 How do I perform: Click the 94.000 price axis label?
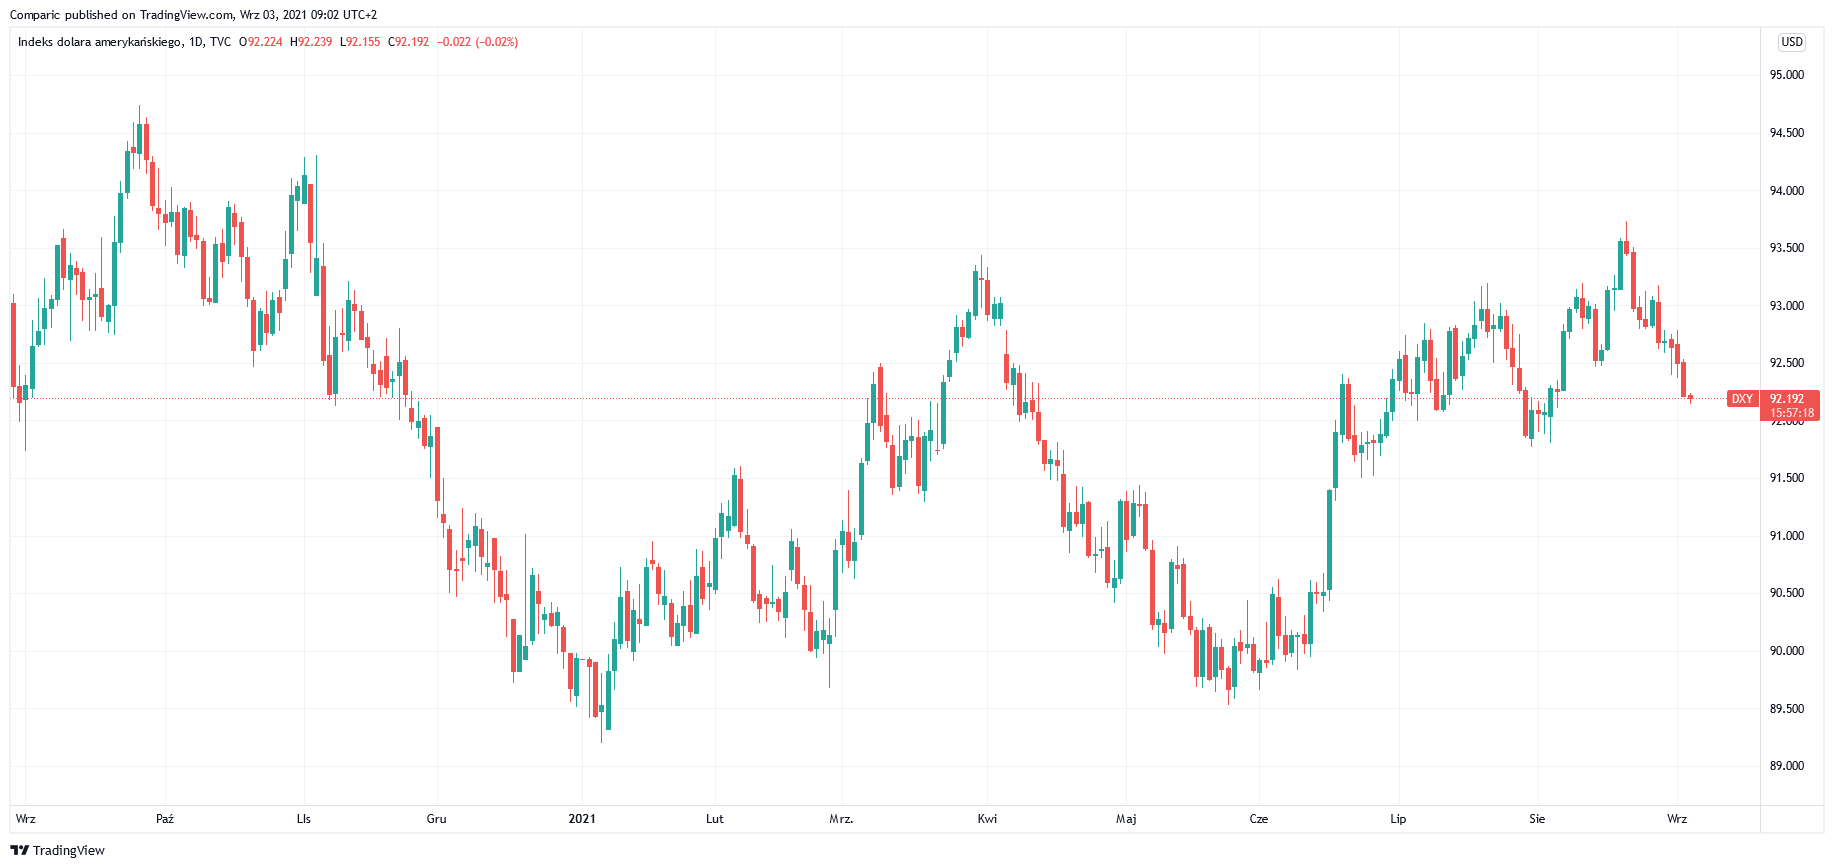click(1787, 191)
